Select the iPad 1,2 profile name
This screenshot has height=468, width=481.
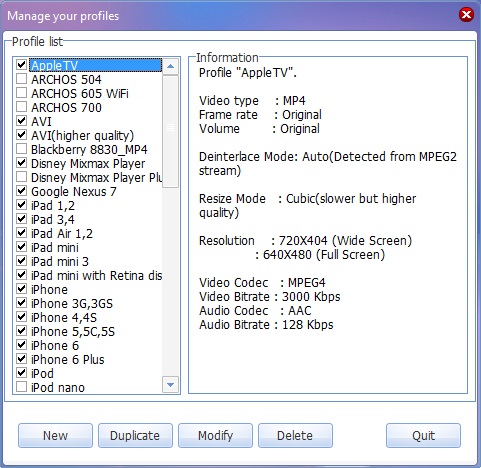(x=53, y=205)
